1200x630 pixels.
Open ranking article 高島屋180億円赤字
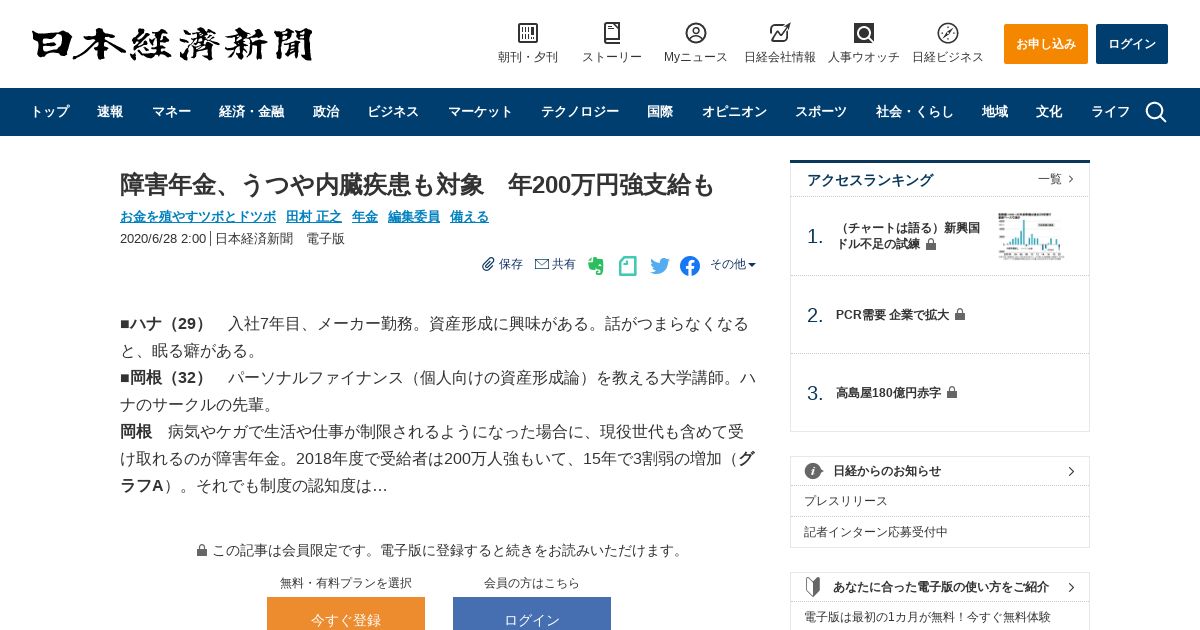(x=888, y=393)
